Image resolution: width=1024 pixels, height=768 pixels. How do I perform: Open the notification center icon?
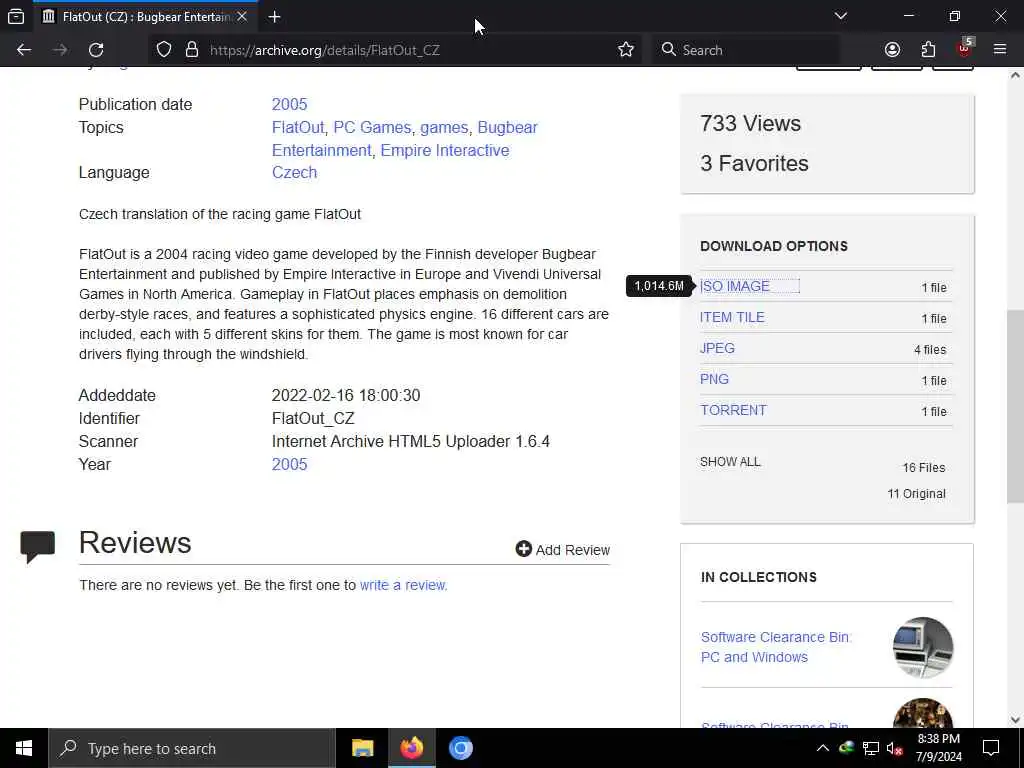(x=991, y=748)
